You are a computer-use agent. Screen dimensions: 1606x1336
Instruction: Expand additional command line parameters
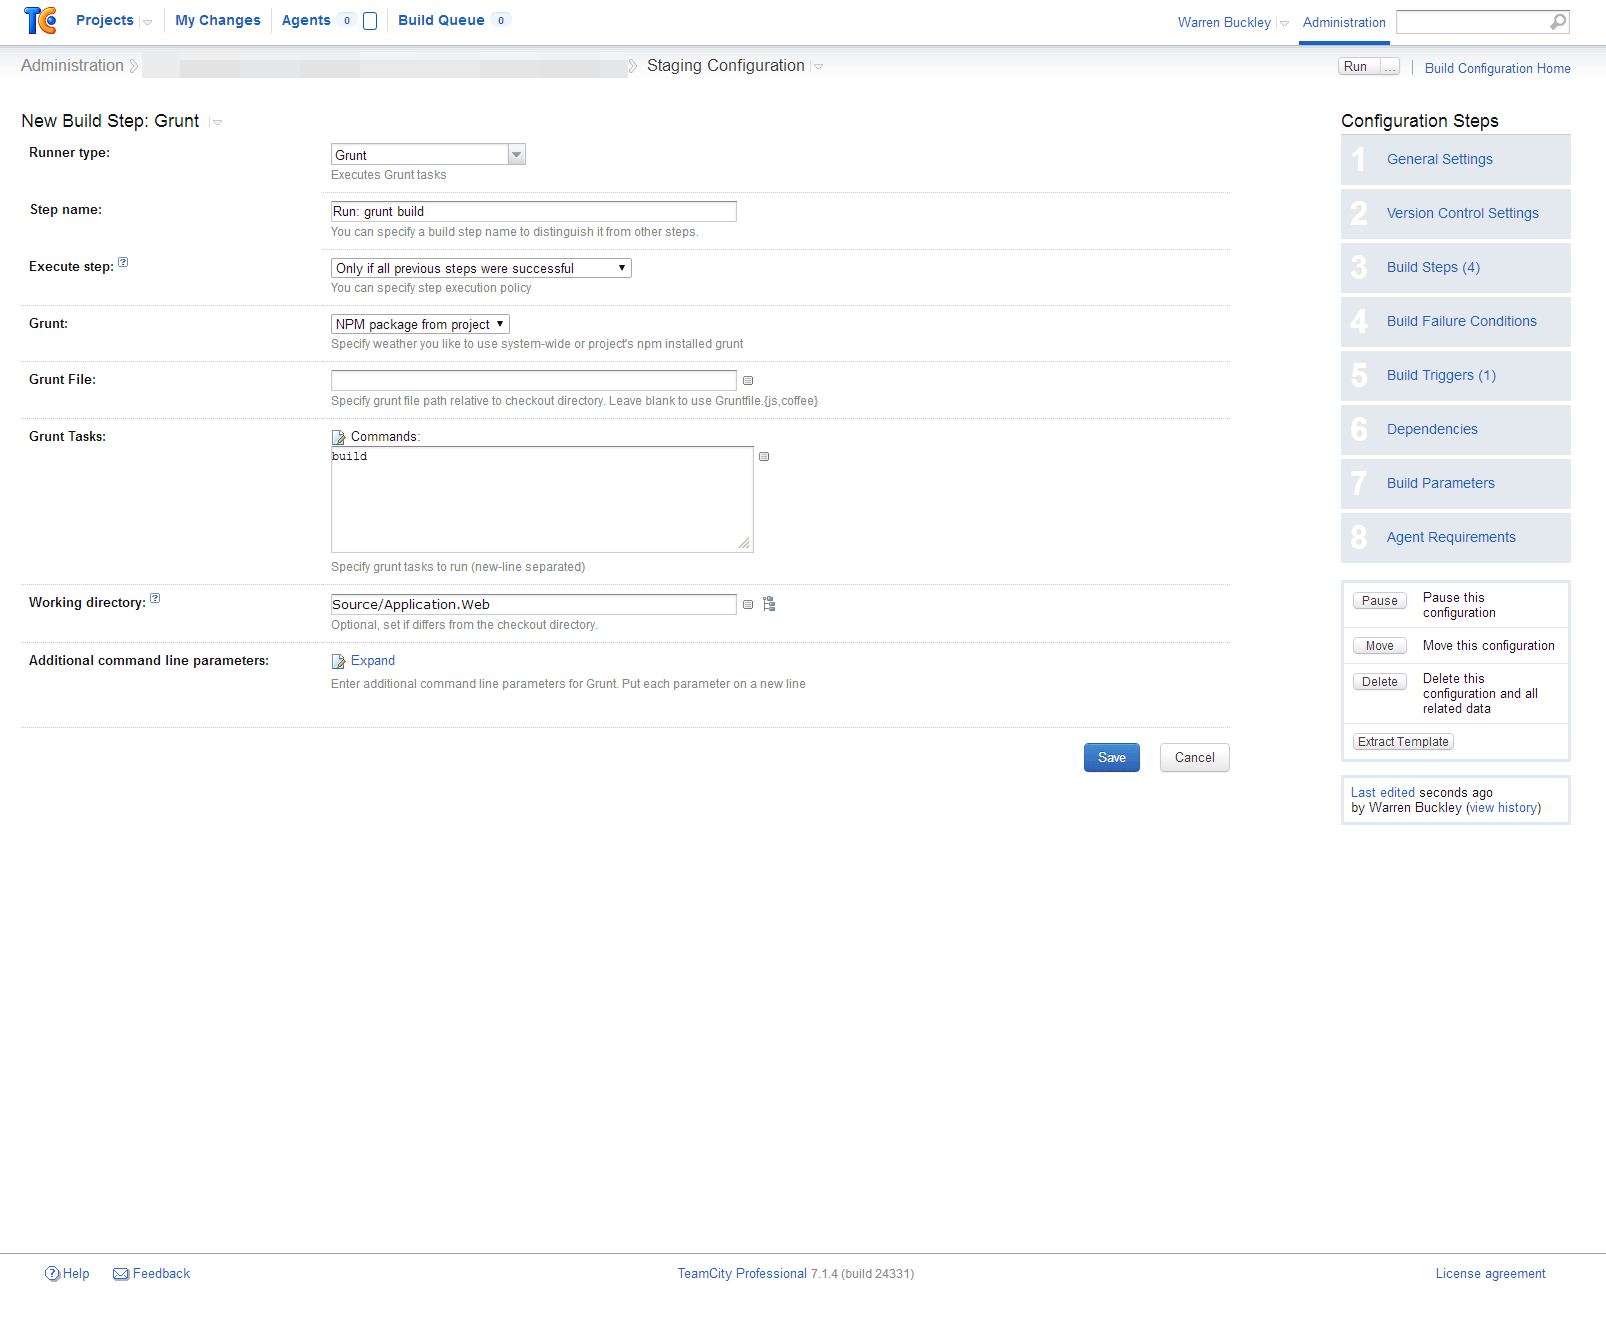click(372, 661)
